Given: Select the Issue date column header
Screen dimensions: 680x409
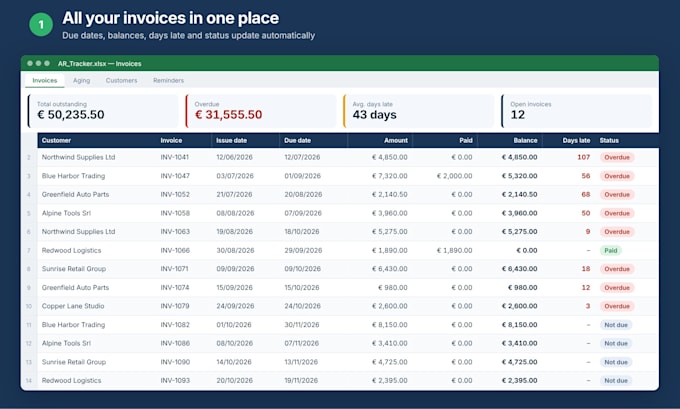Looking at the screenshot, I should [232, 140].
